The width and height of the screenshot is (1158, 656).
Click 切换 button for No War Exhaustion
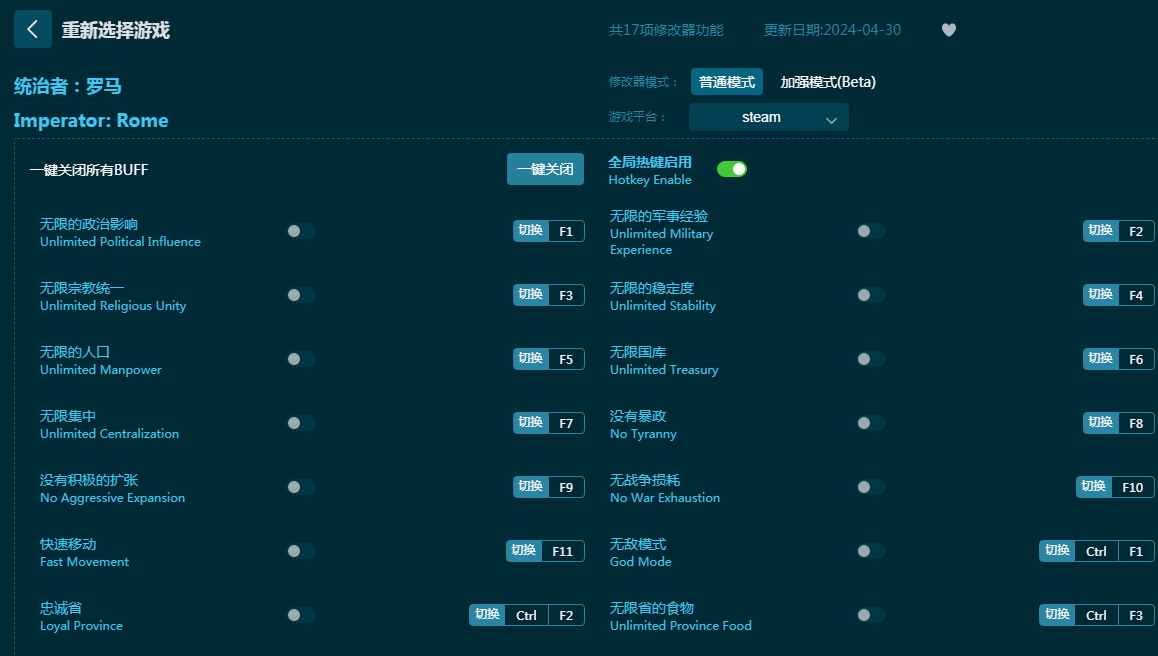coord(1094,487)
